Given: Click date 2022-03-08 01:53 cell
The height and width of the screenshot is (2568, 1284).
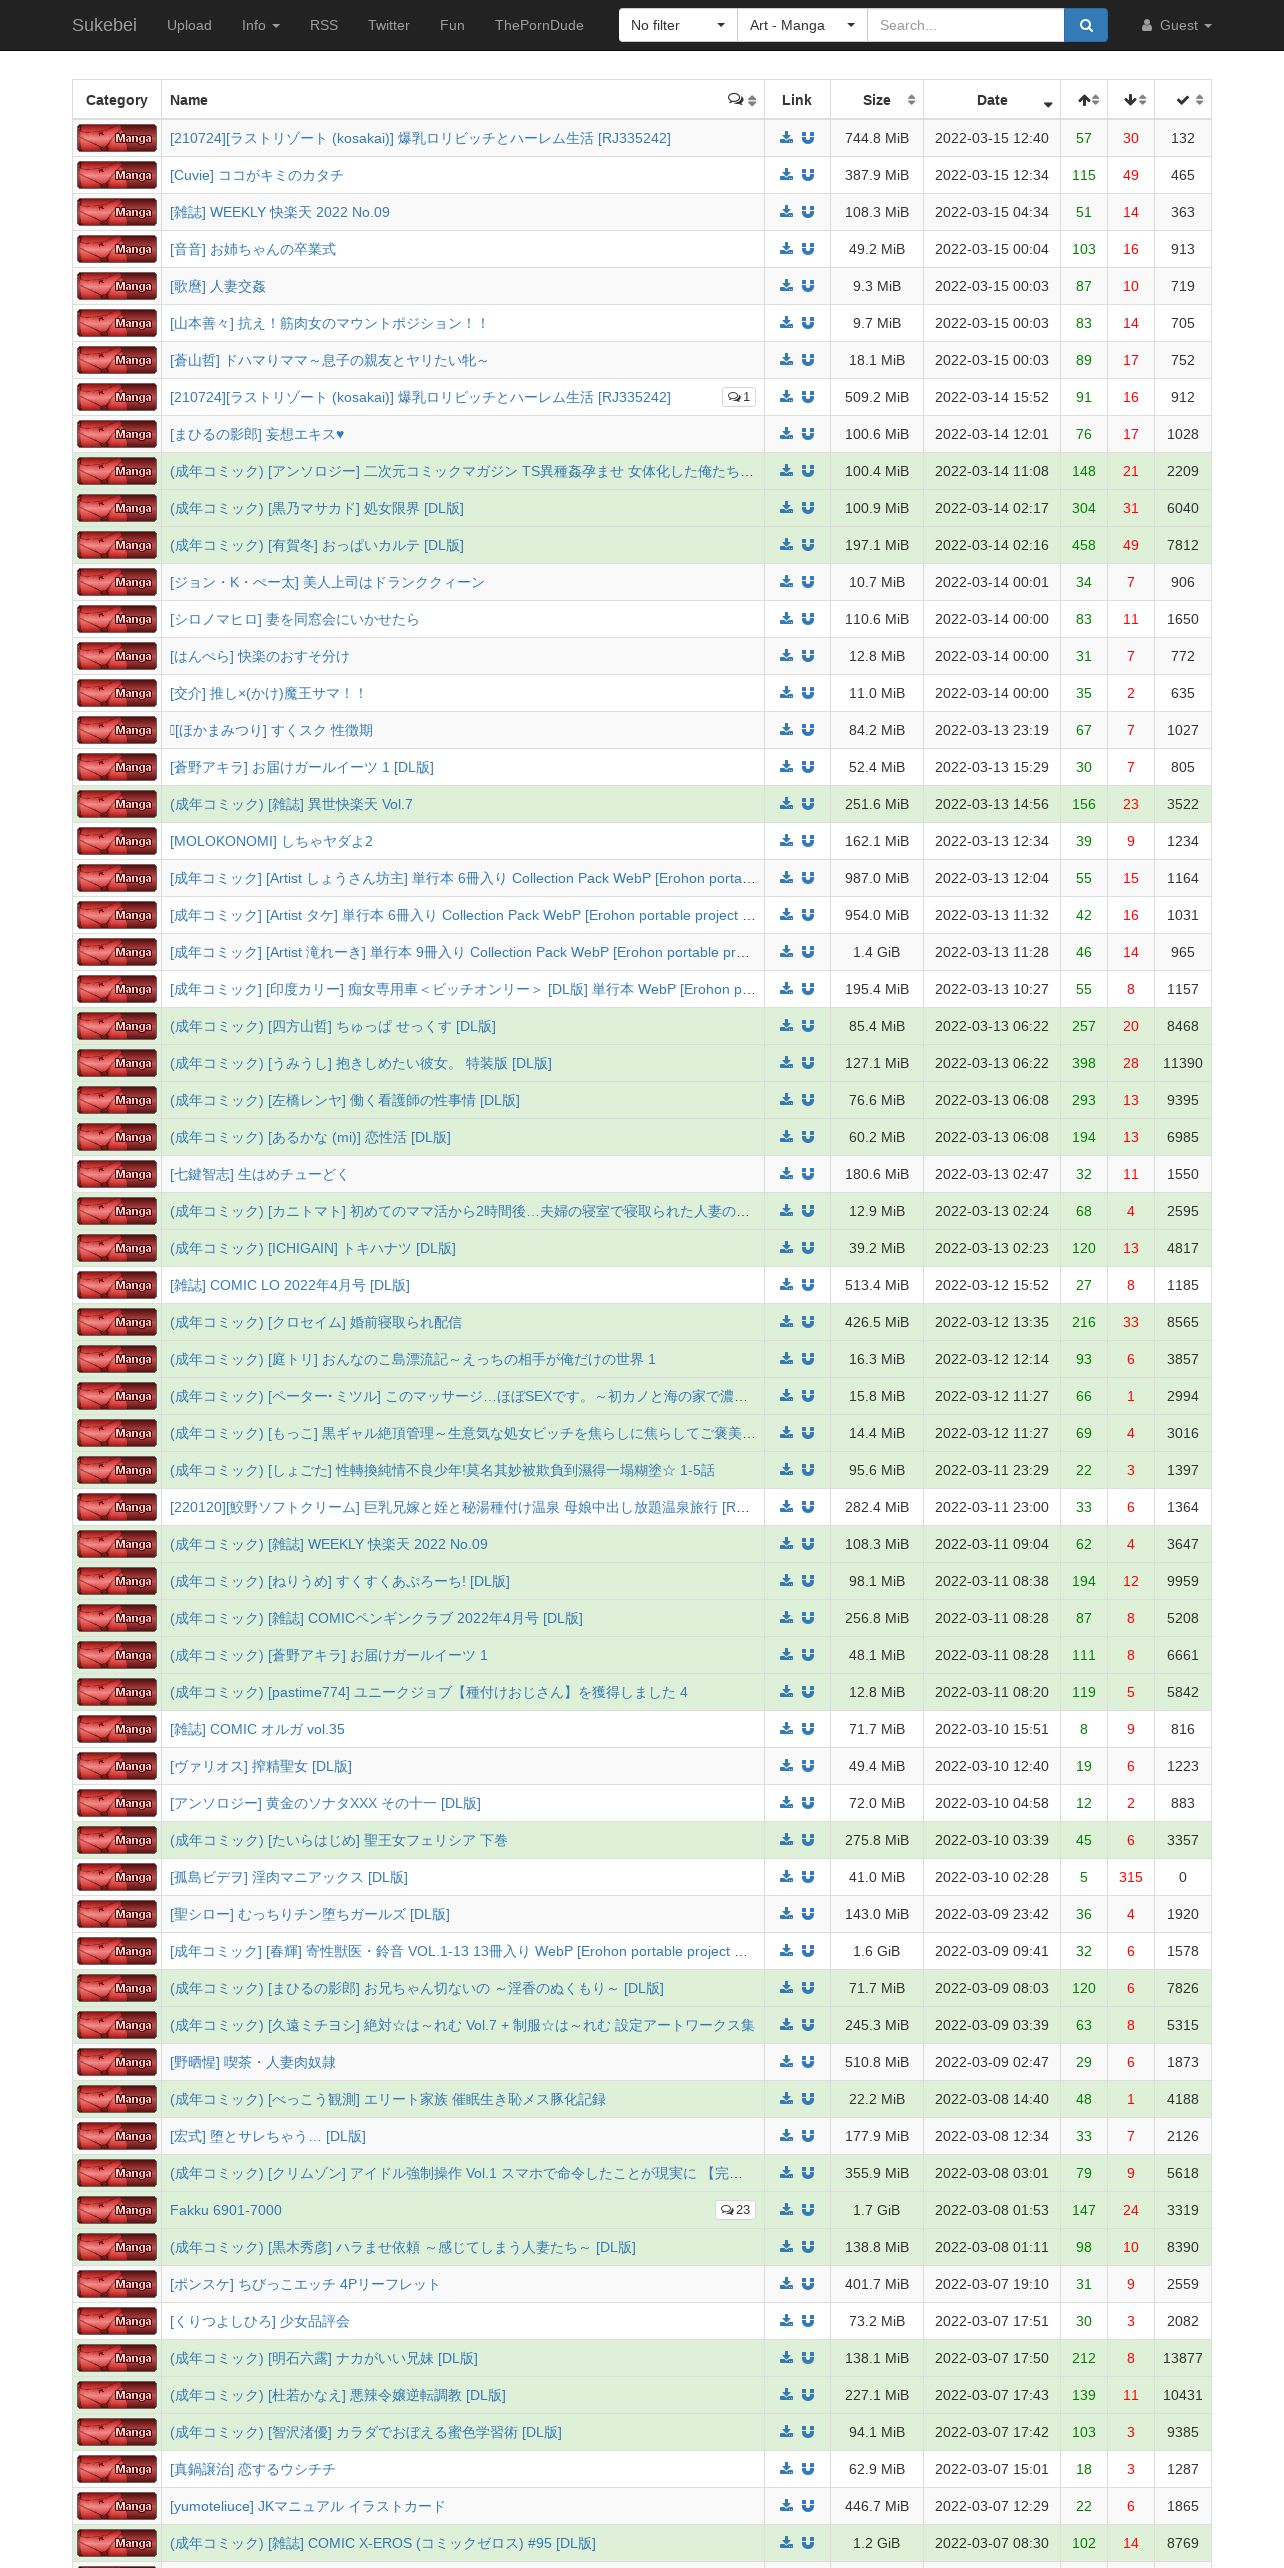Looking at the screenshot, I should pos(992,2210).
